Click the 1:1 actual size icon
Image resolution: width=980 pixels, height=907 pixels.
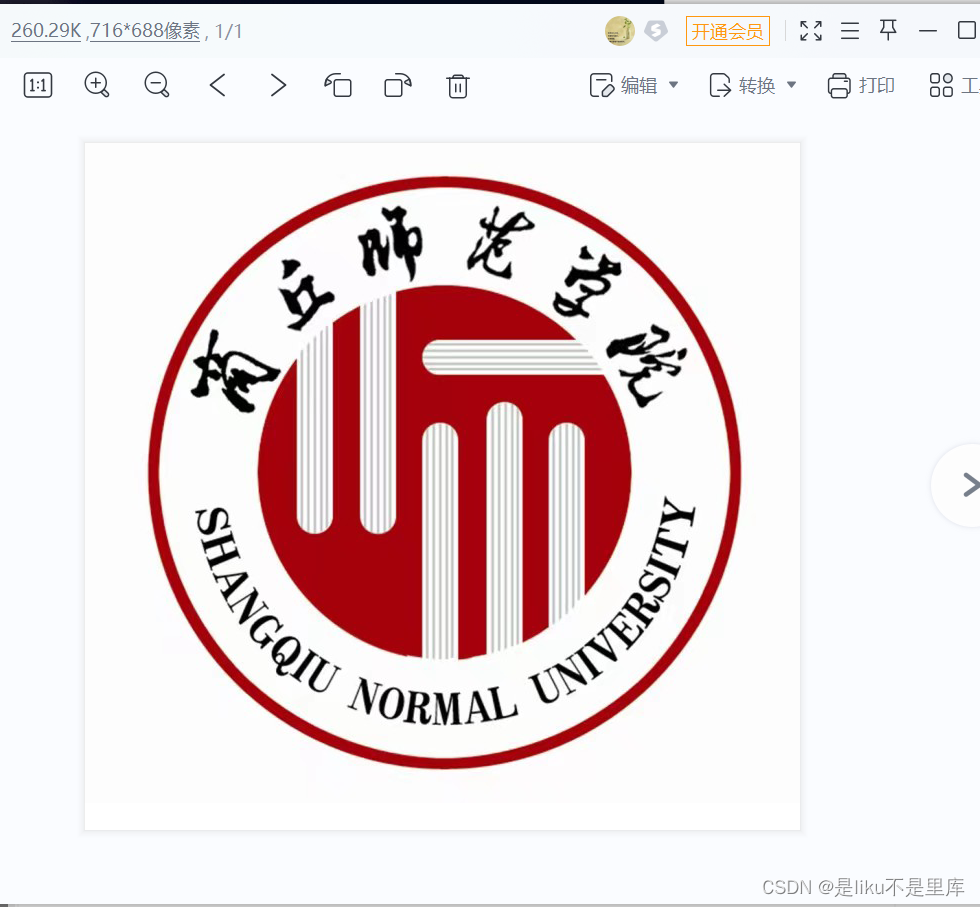pyautogui.click(x=38, y=85)
